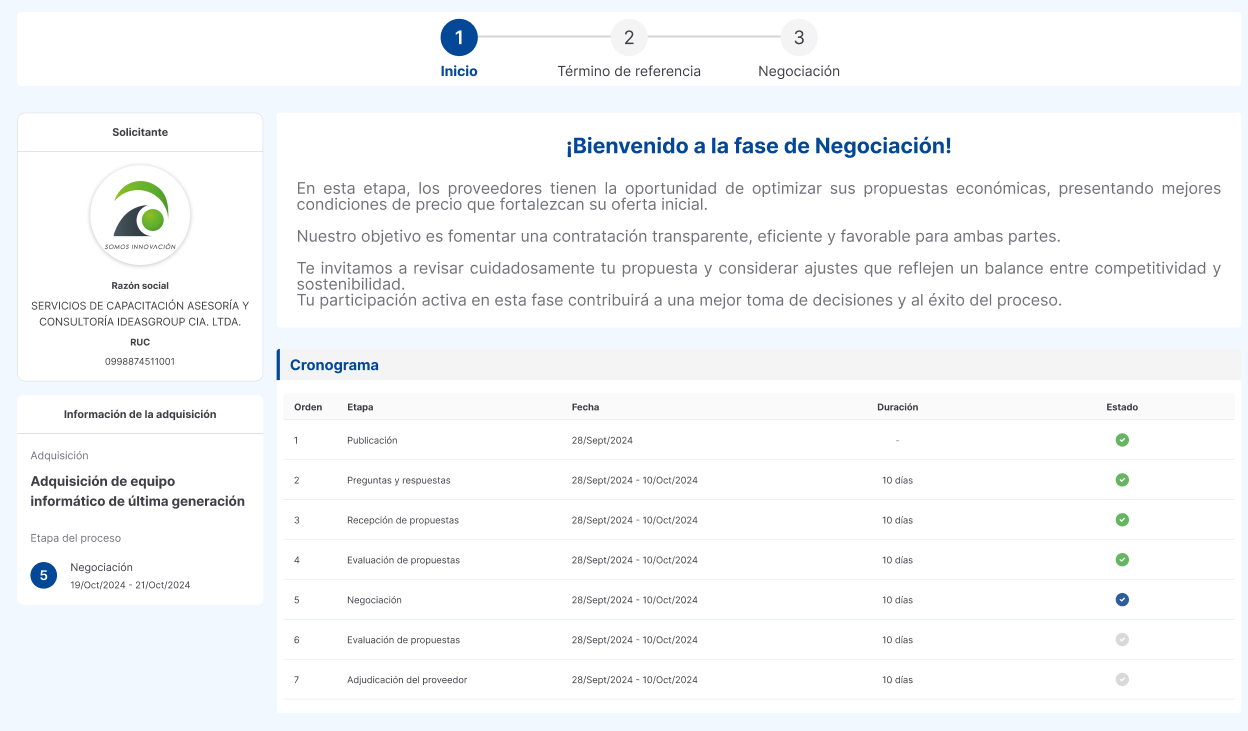
Task: Click the green status check for Publicación
Action: coord(1122,440)
